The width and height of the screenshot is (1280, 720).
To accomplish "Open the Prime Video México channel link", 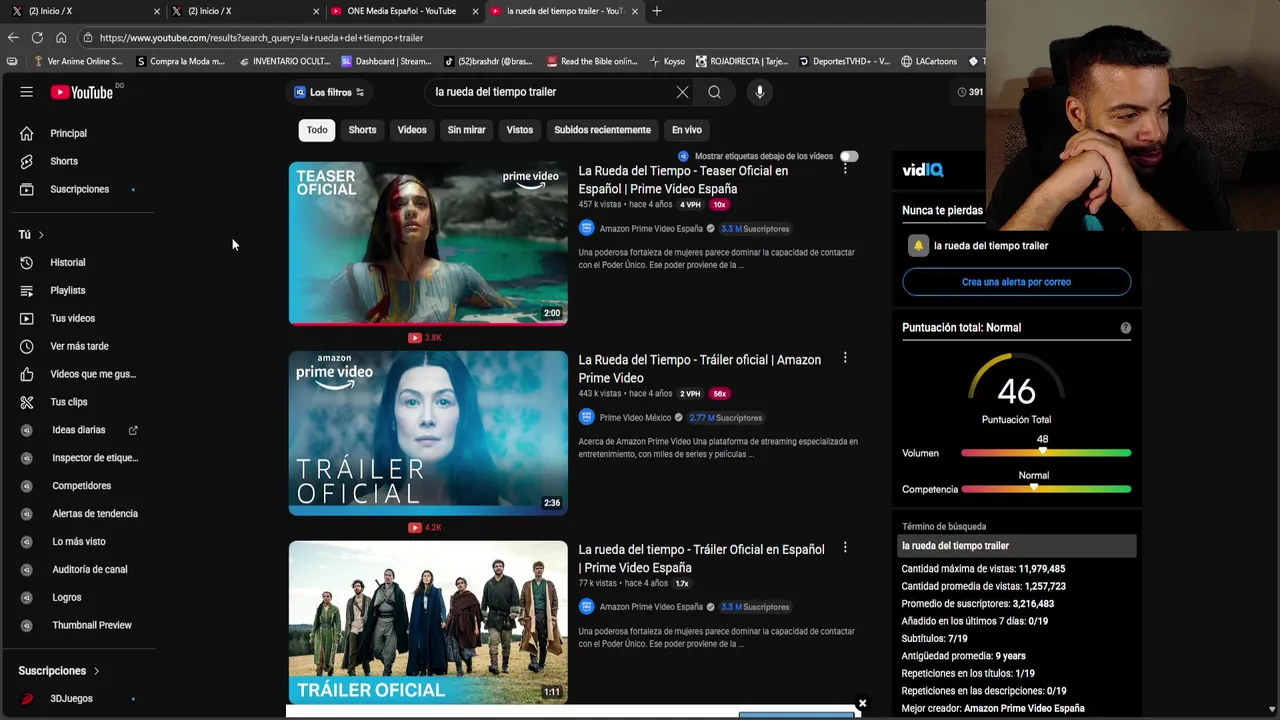I will pos(635,417).
